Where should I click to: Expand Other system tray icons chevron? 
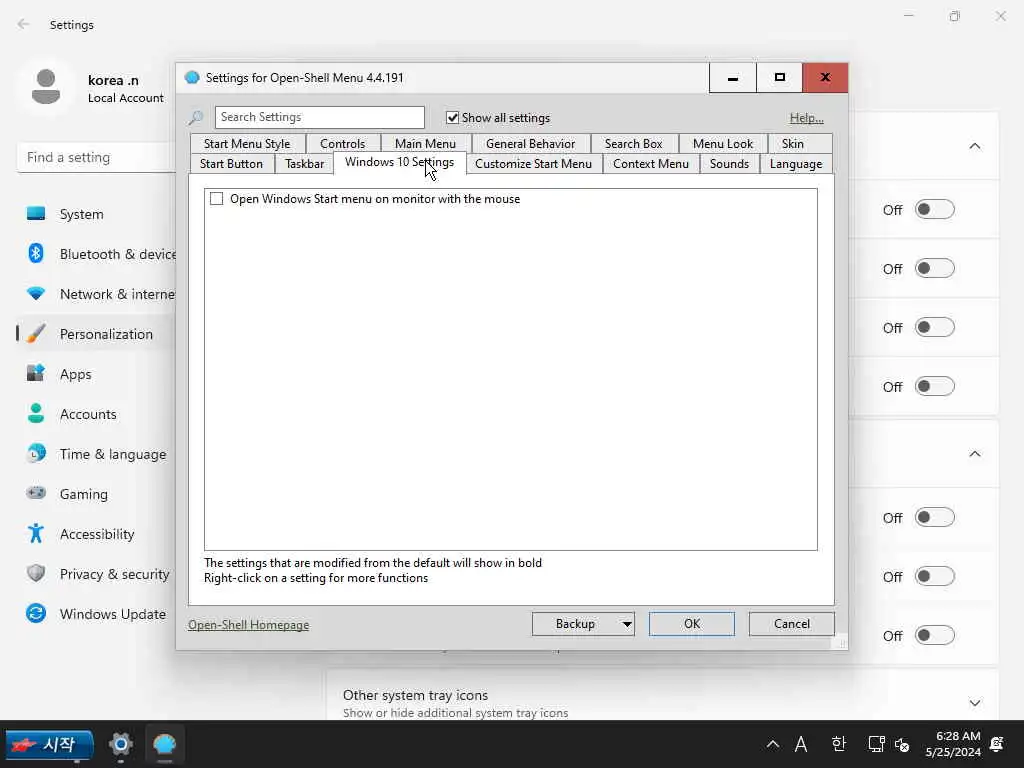point(974,703)
